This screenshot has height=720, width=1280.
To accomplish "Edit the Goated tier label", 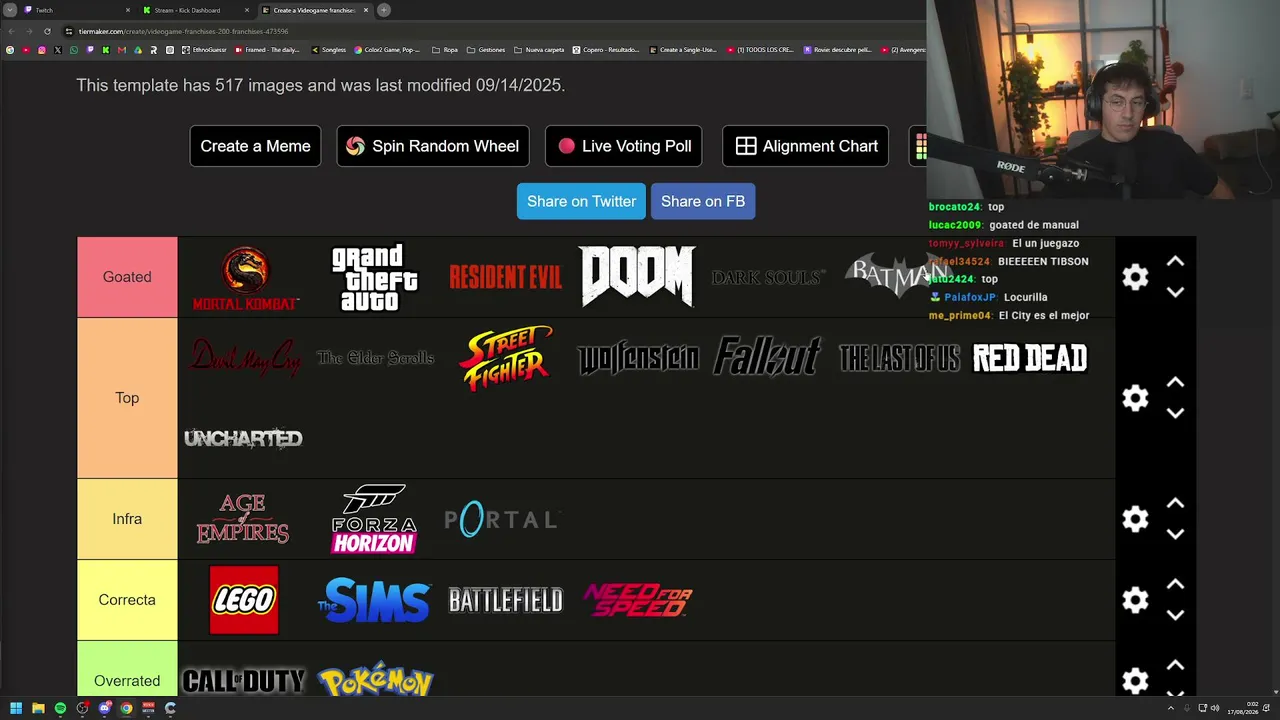I will [x=127, y=277].
